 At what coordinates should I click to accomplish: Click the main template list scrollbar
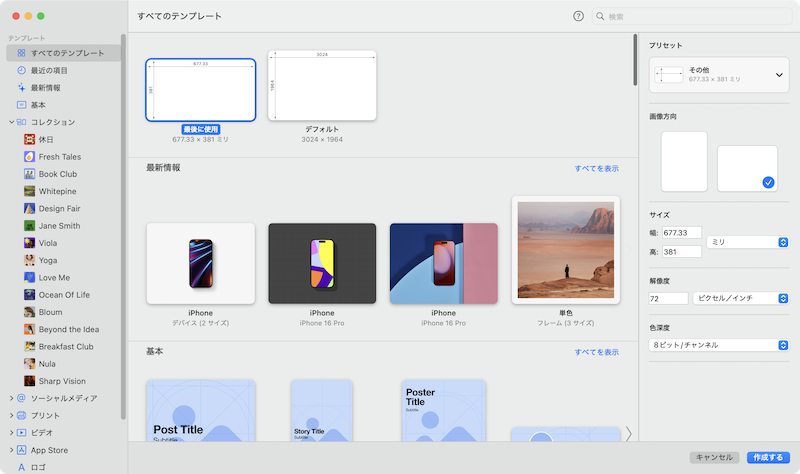pyautogui.click(x=634, y=62)
